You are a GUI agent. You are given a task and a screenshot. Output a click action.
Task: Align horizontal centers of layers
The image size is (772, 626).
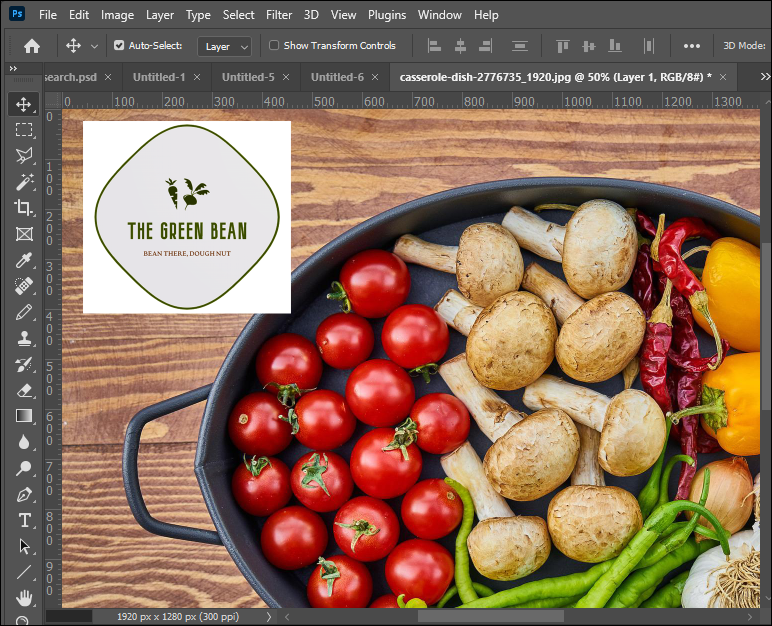[460, 46]
